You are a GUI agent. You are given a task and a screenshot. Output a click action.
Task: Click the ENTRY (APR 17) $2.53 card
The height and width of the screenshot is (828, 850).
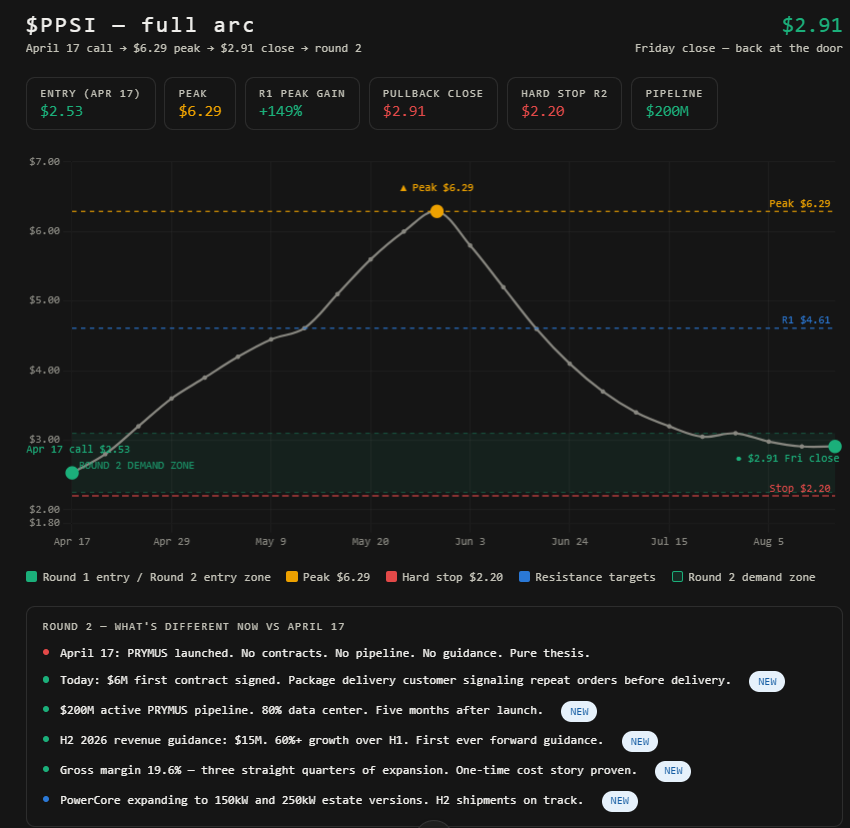(91, 104)
